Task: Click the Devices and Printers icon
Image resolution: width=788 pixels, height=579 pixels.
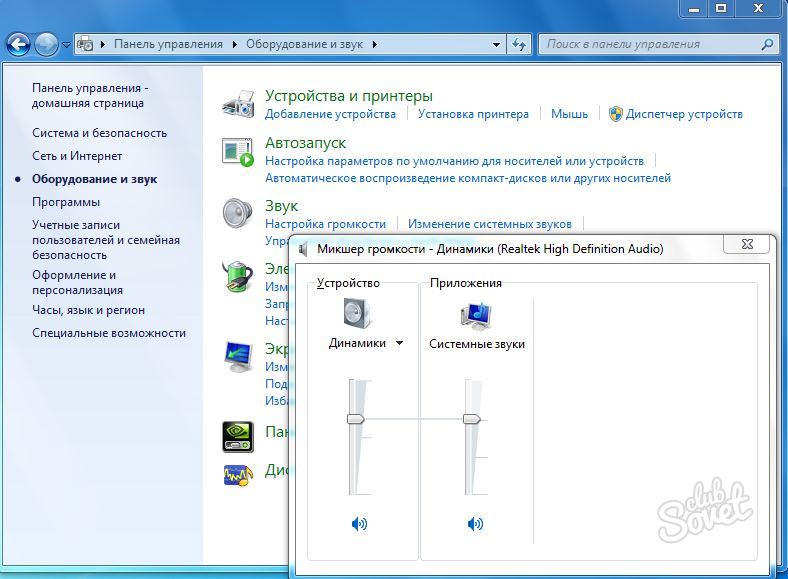Action: pyautogui.click(x=238, y=104)
